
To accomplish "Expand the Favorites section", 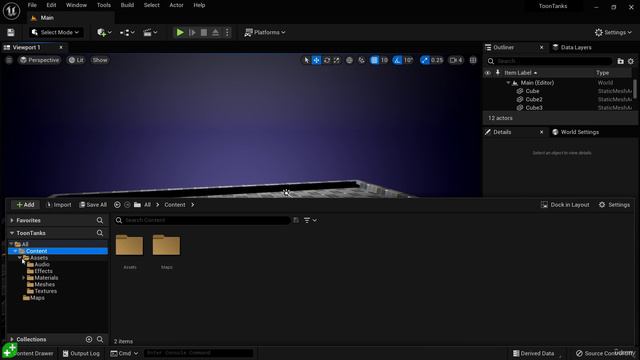I will [12, 220].
